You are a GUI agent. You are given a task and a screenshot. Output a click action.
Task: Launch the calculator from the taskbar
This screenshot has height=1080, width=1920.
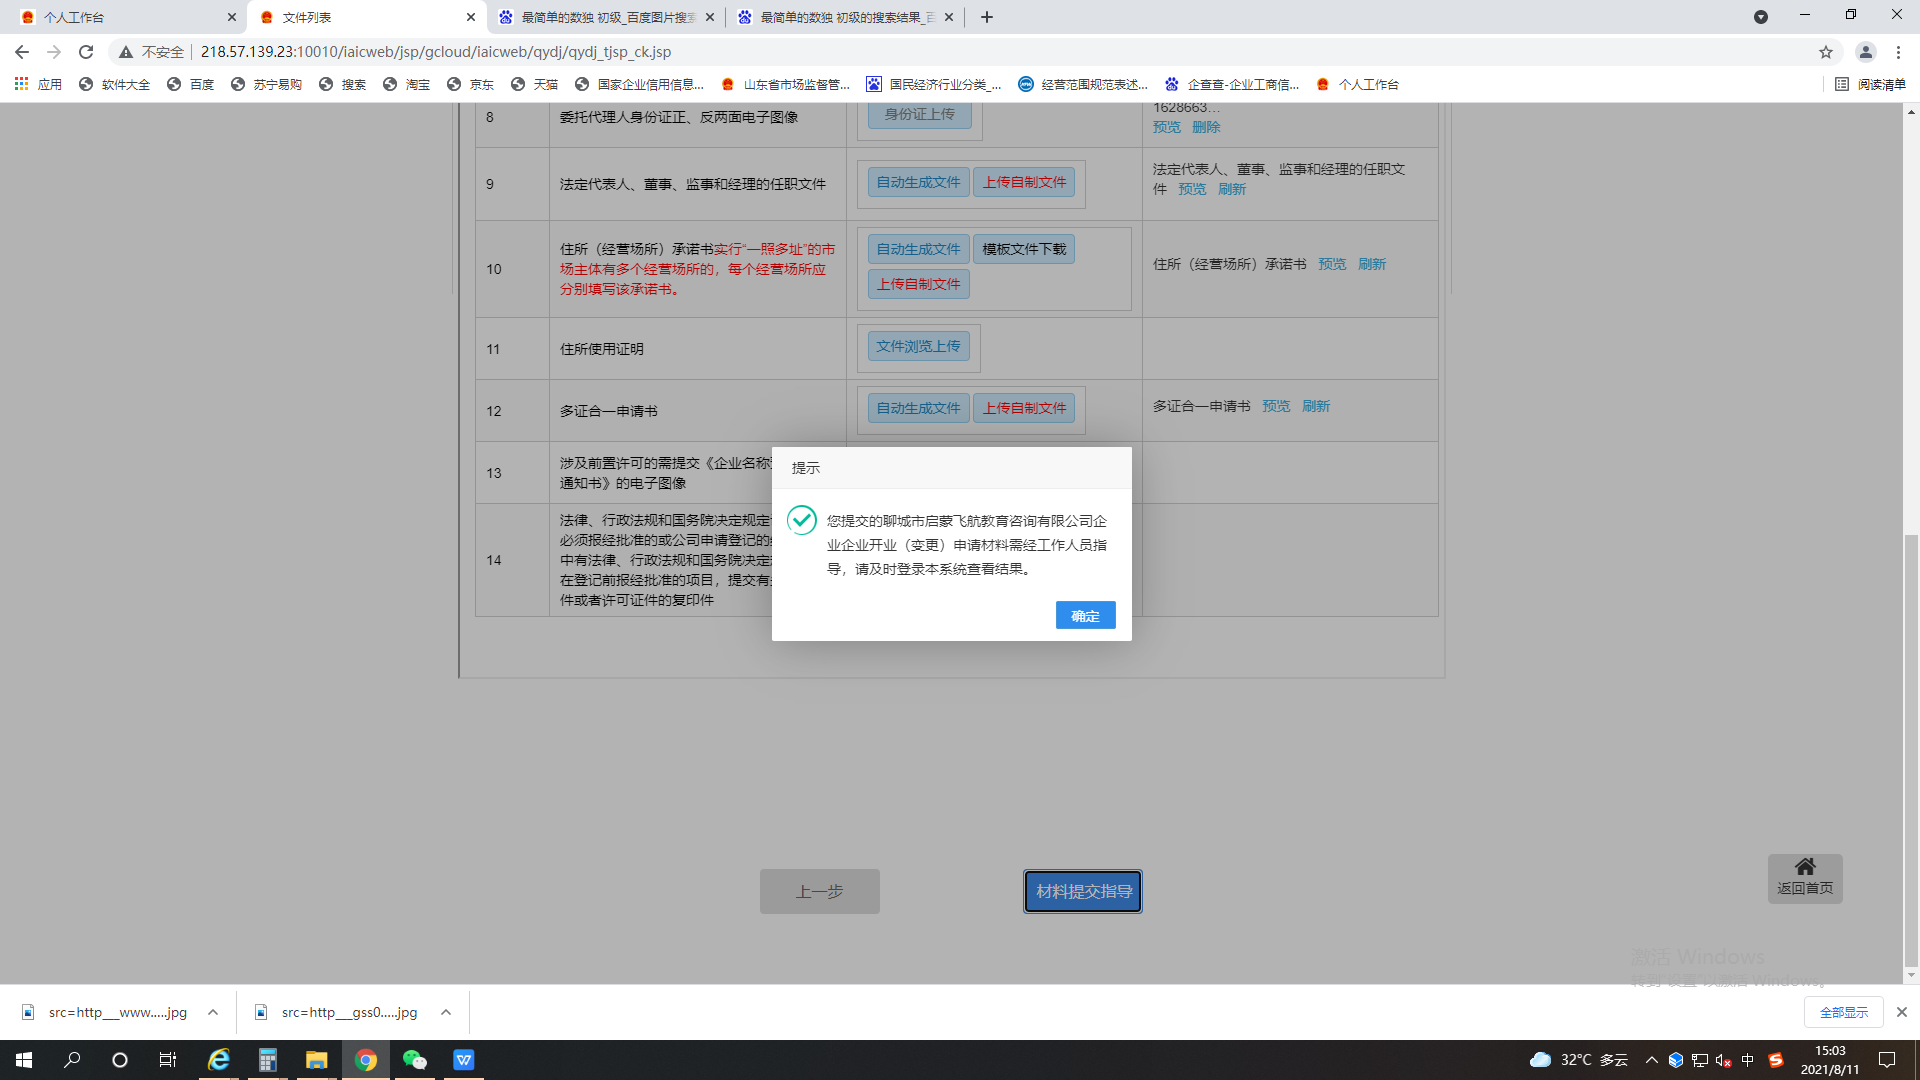point(267,1060)
